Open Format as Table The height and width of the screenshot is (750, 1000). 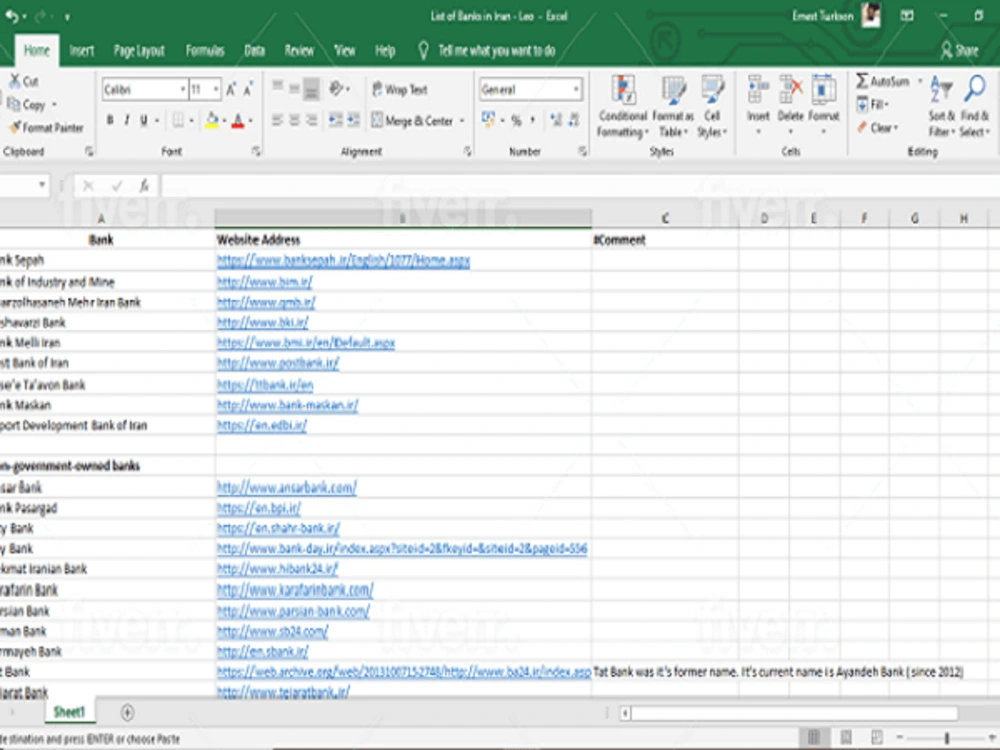(x=673, y=106)
